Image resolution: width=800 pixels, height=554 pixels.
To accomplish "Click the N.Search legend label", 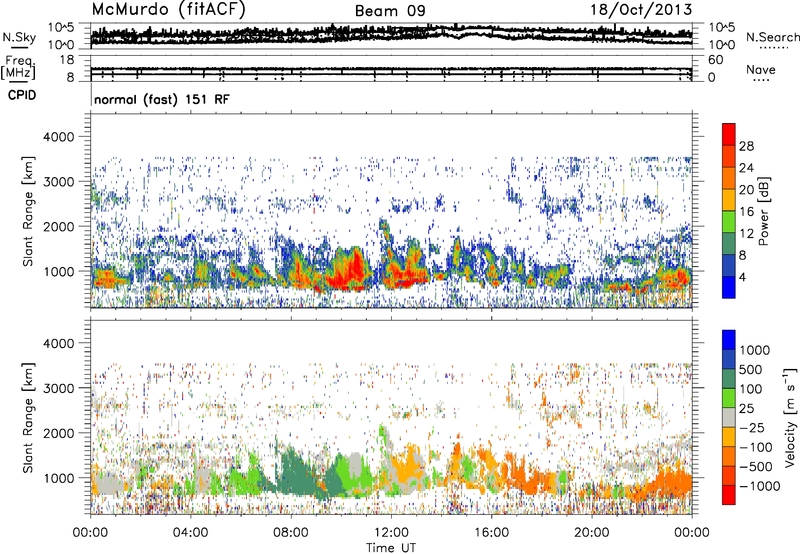I will 772,37.
